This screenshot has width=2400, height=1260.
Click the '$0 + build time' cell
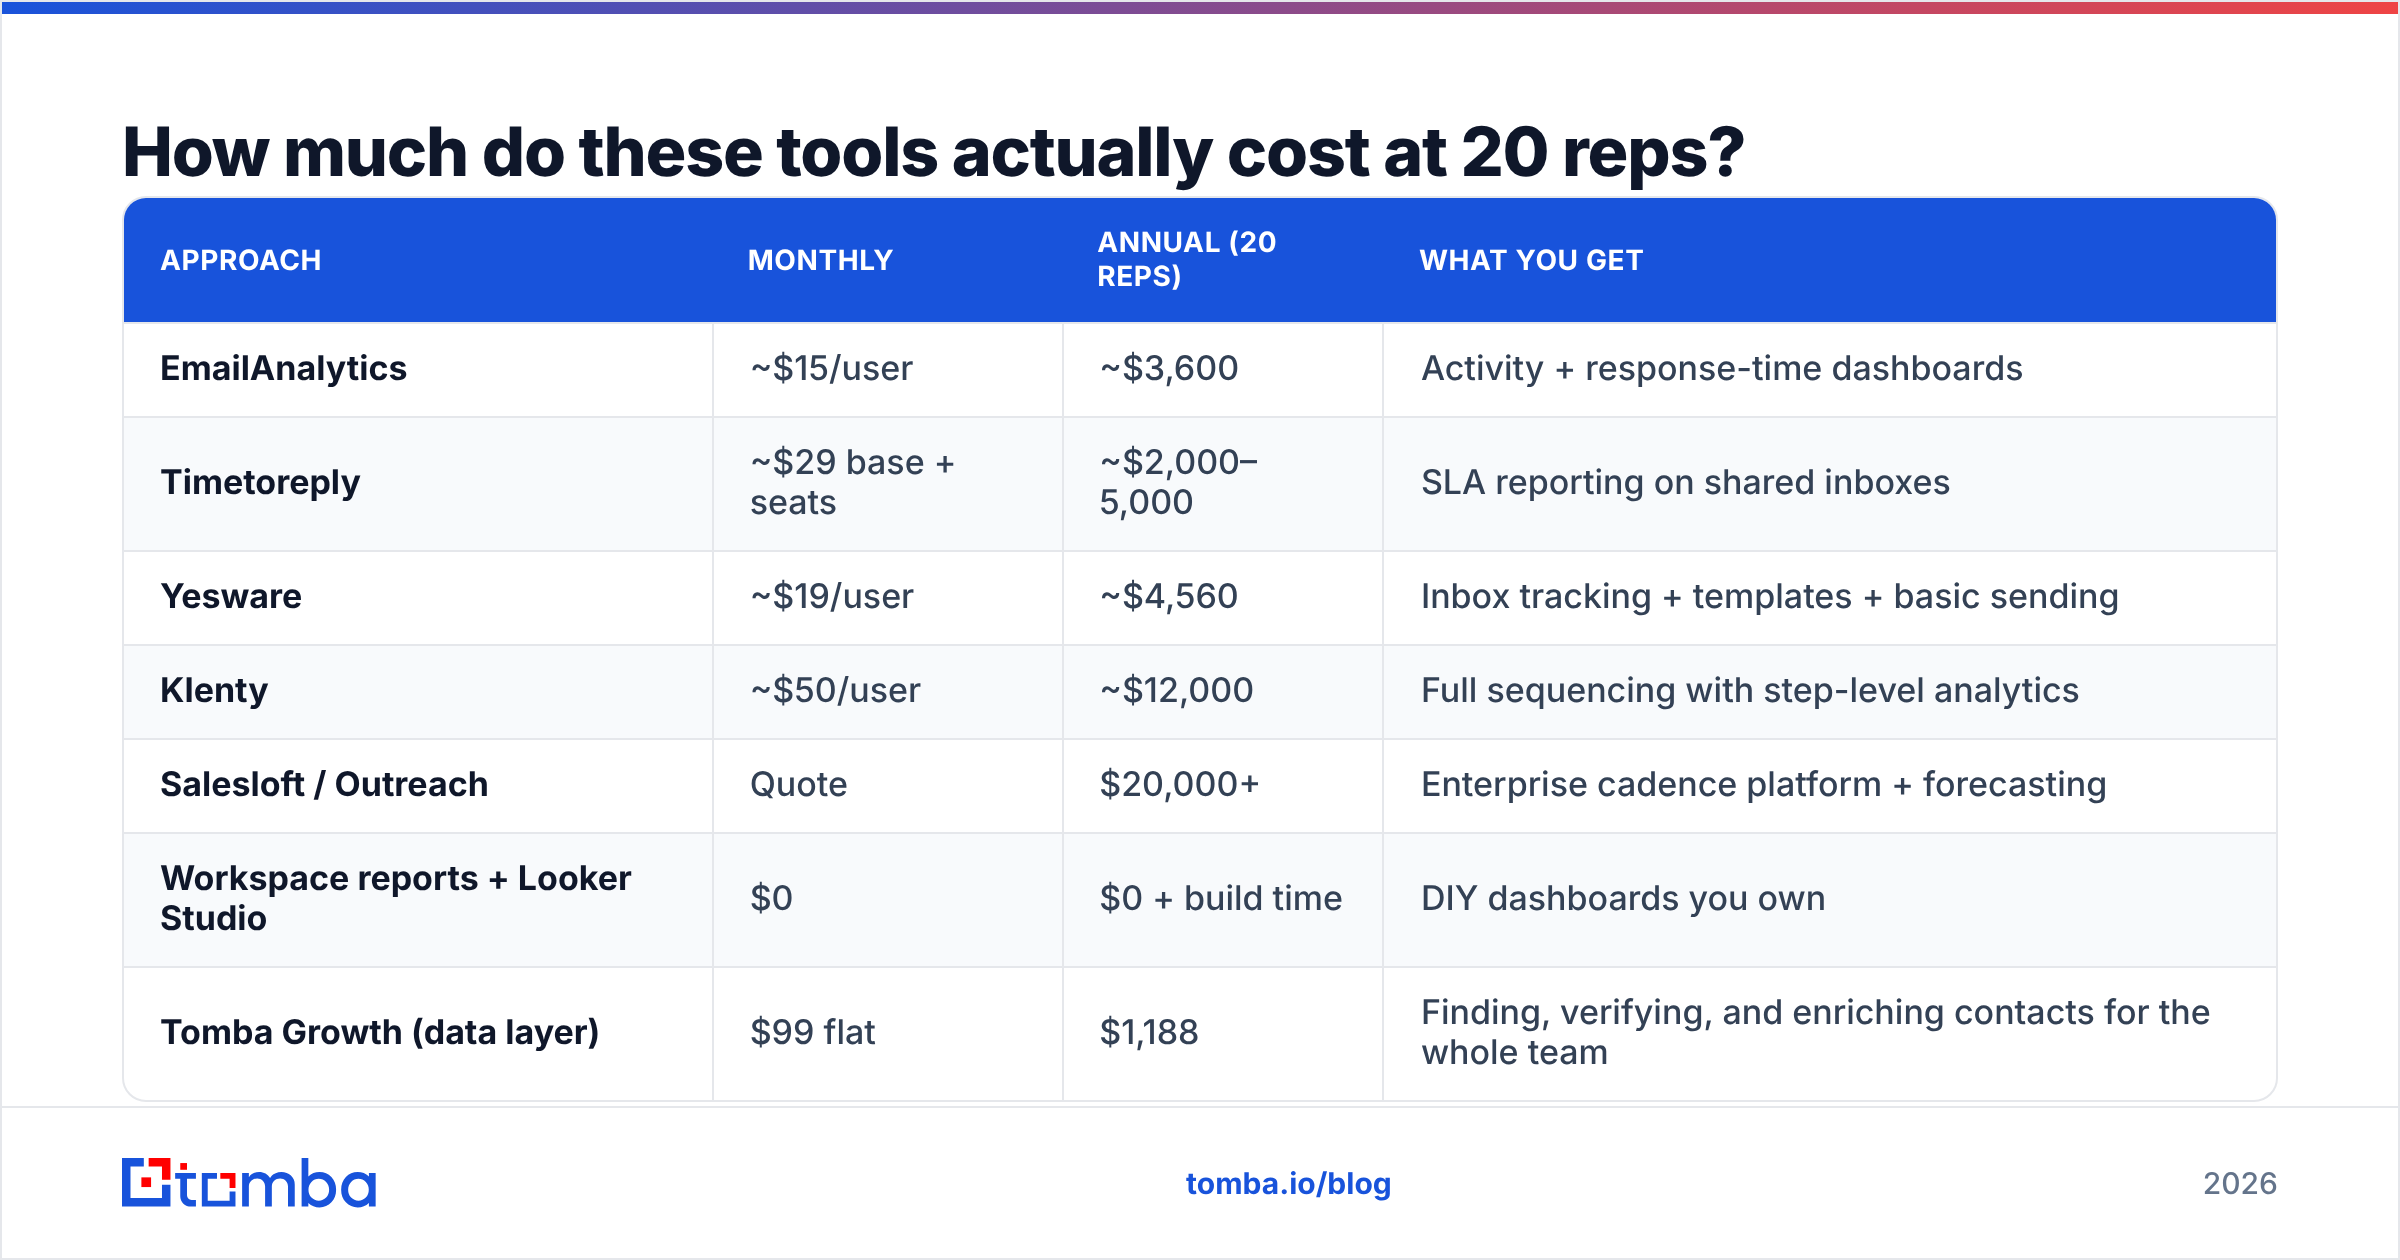point(1221,899)
